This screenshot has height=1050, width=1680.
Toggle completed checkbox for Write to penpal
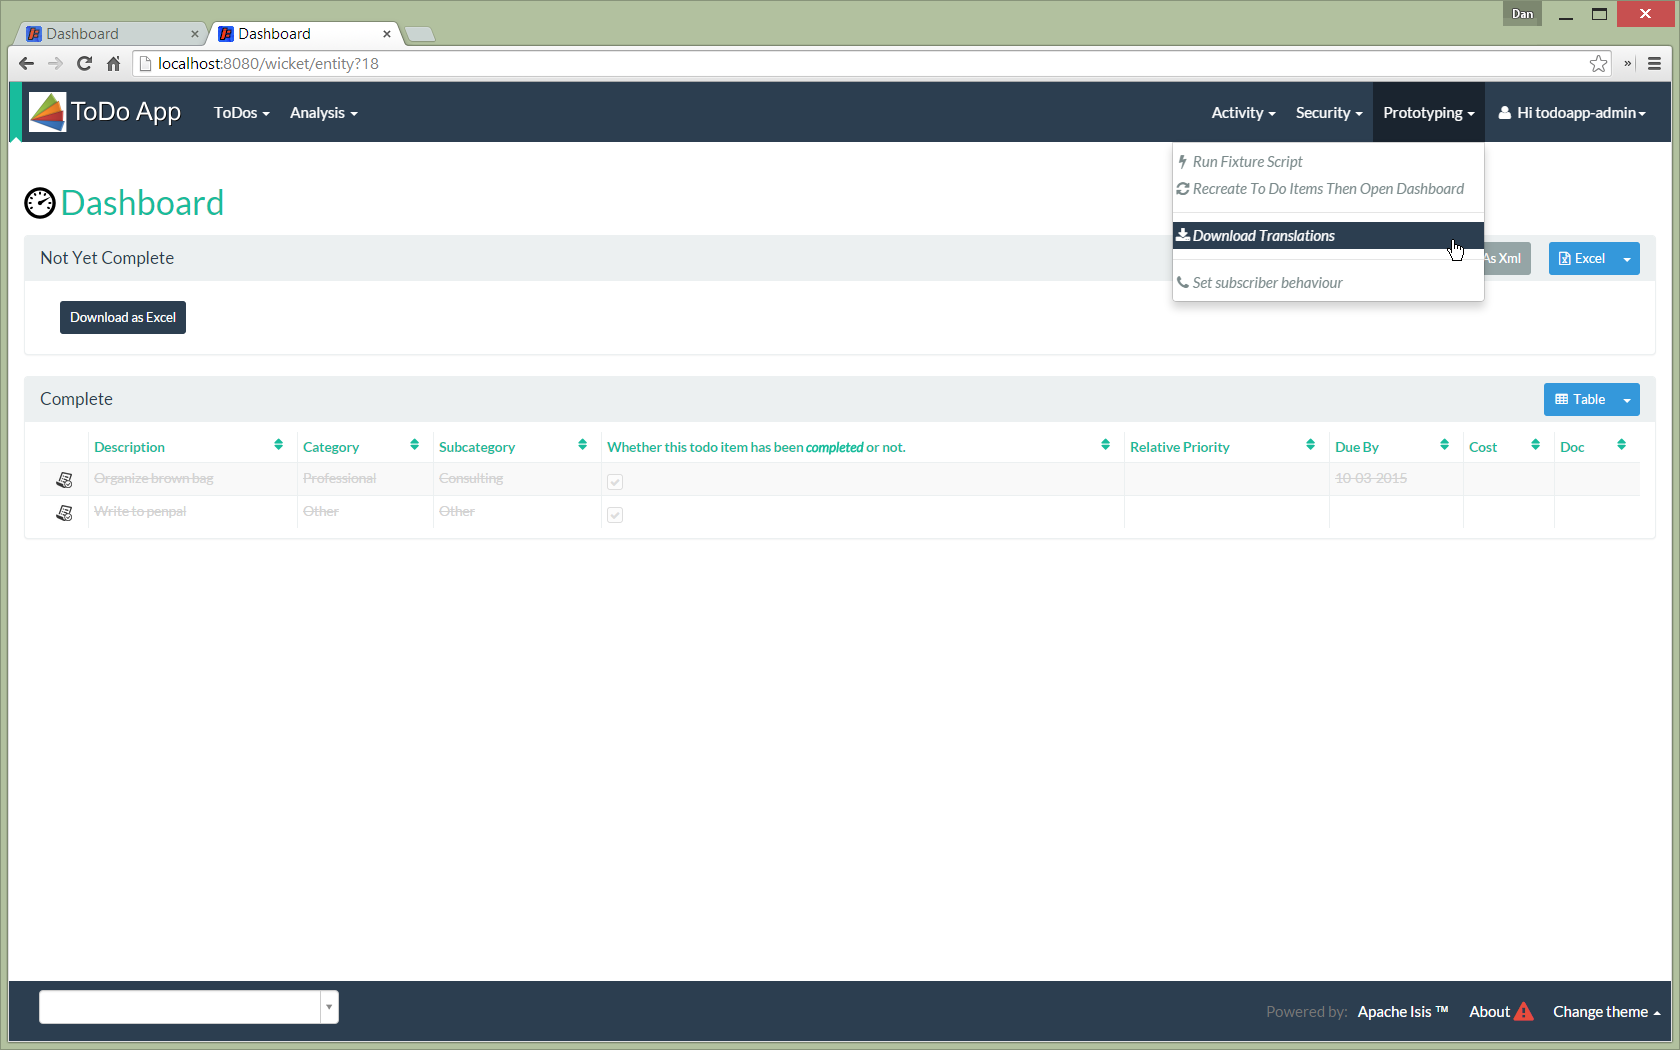[615, 514]
